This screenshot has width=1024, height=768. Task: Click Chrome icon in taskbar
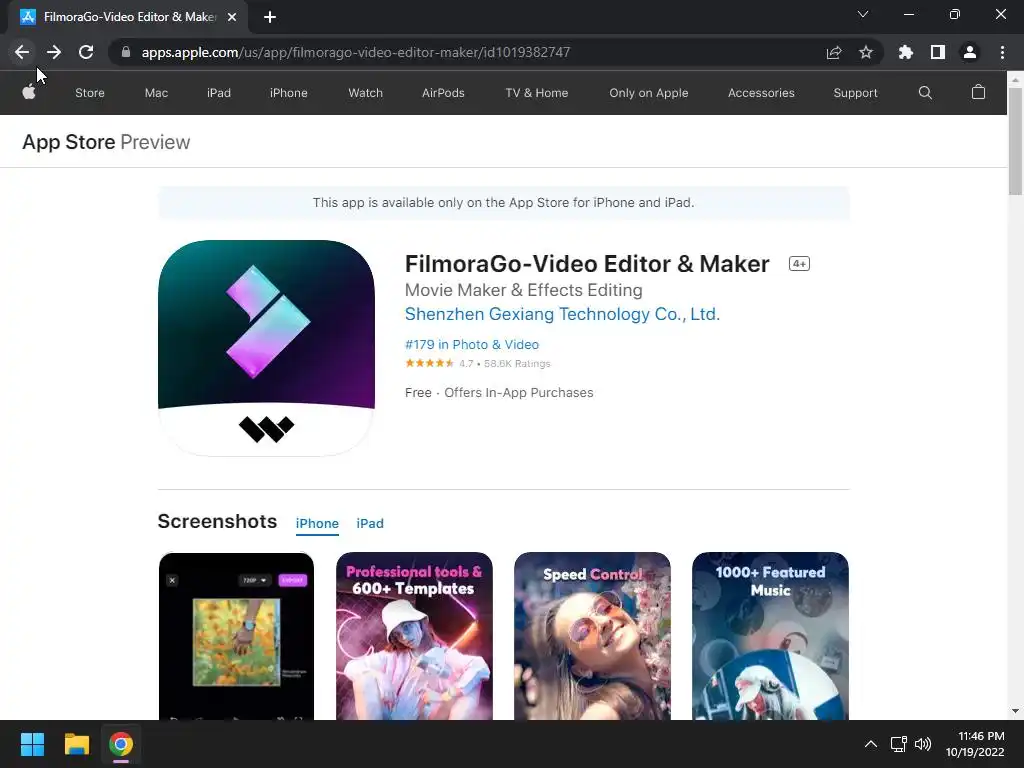click(x=121, y=744)
